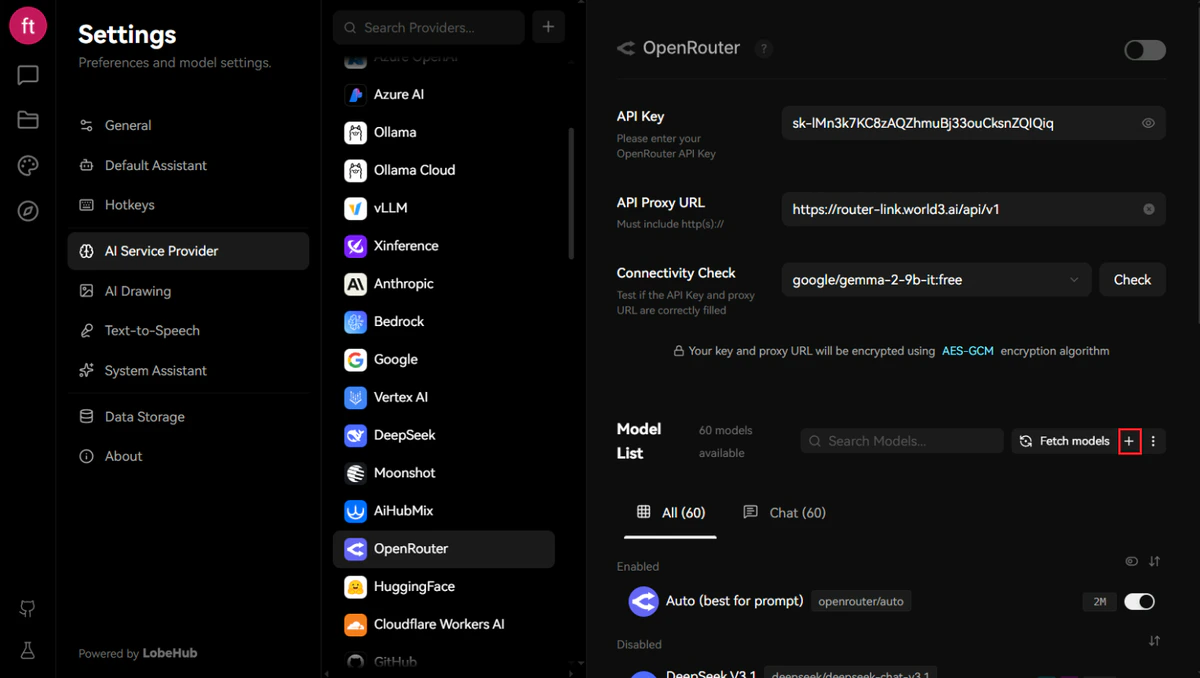Add a custom model with plus icon
The image size is (1200, 678).
(1129, 441)
